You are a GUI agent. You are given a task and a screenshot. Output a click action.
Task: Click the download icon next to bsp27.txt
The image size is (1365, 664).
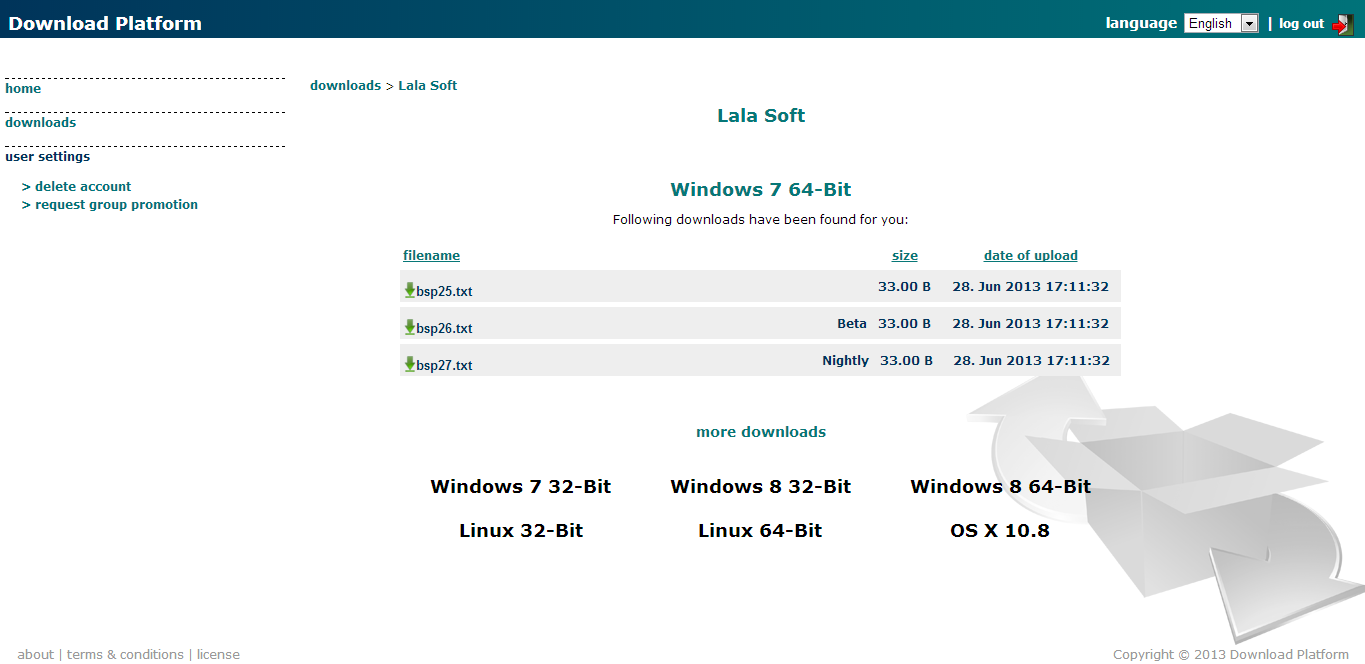[409, 364]
